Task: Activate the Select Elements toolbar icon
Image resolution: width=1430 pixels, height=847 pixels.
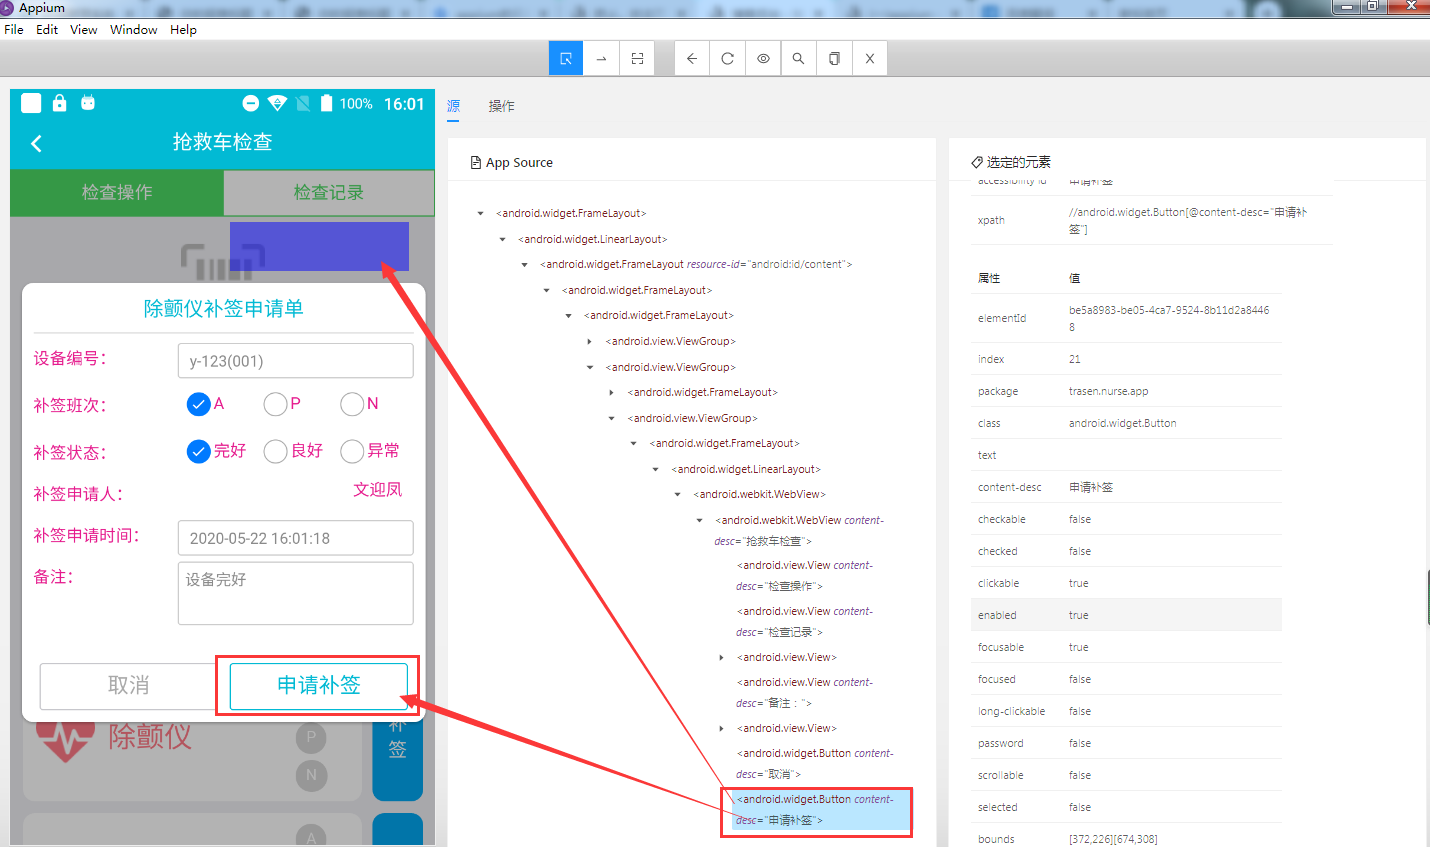Action: point(566,59)
